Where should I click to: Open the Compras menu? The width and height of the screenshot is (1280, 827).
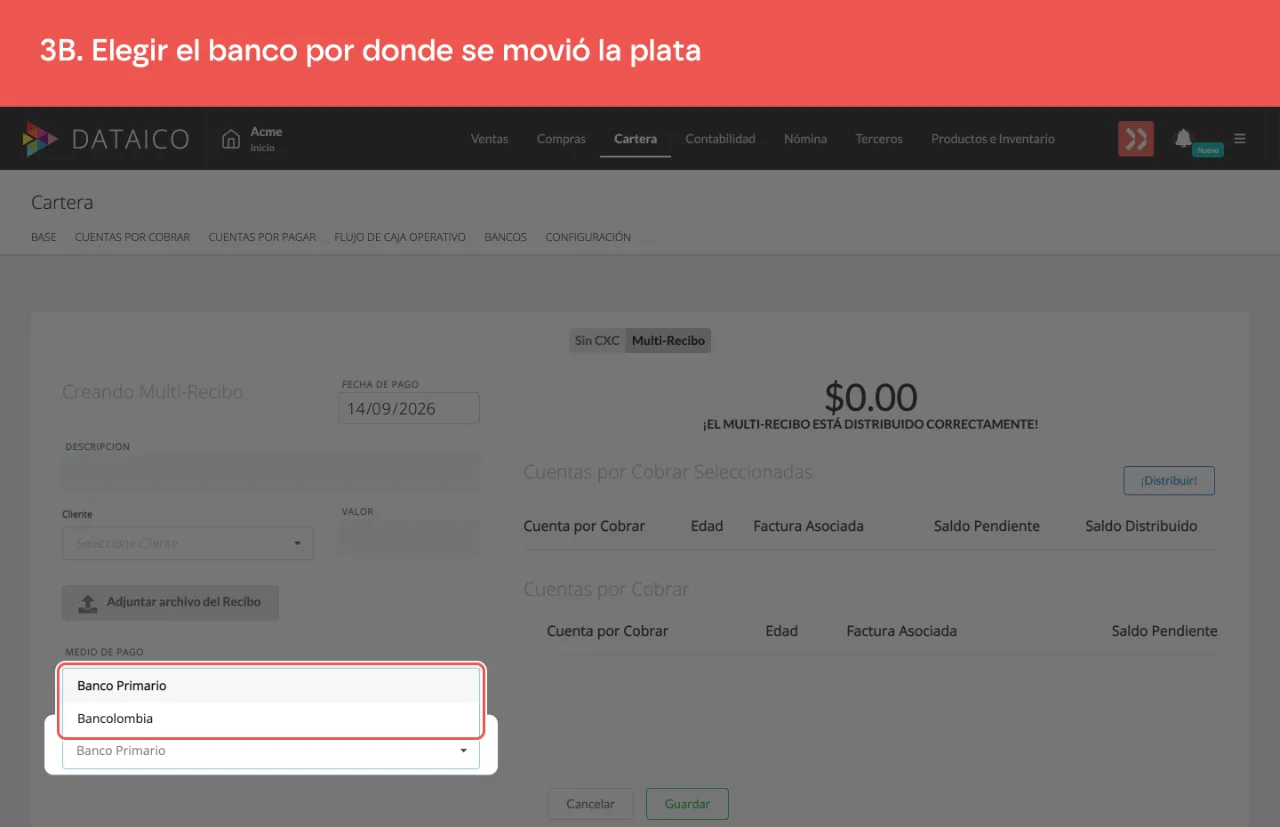[561, 139]
